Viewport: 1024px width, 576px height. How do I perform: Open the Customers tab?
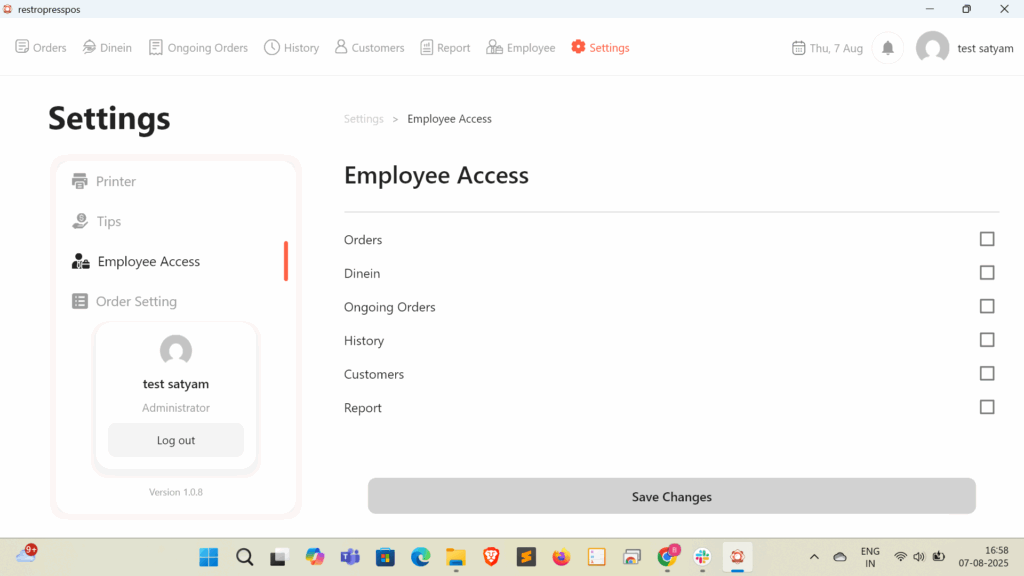tap(369, 48)
